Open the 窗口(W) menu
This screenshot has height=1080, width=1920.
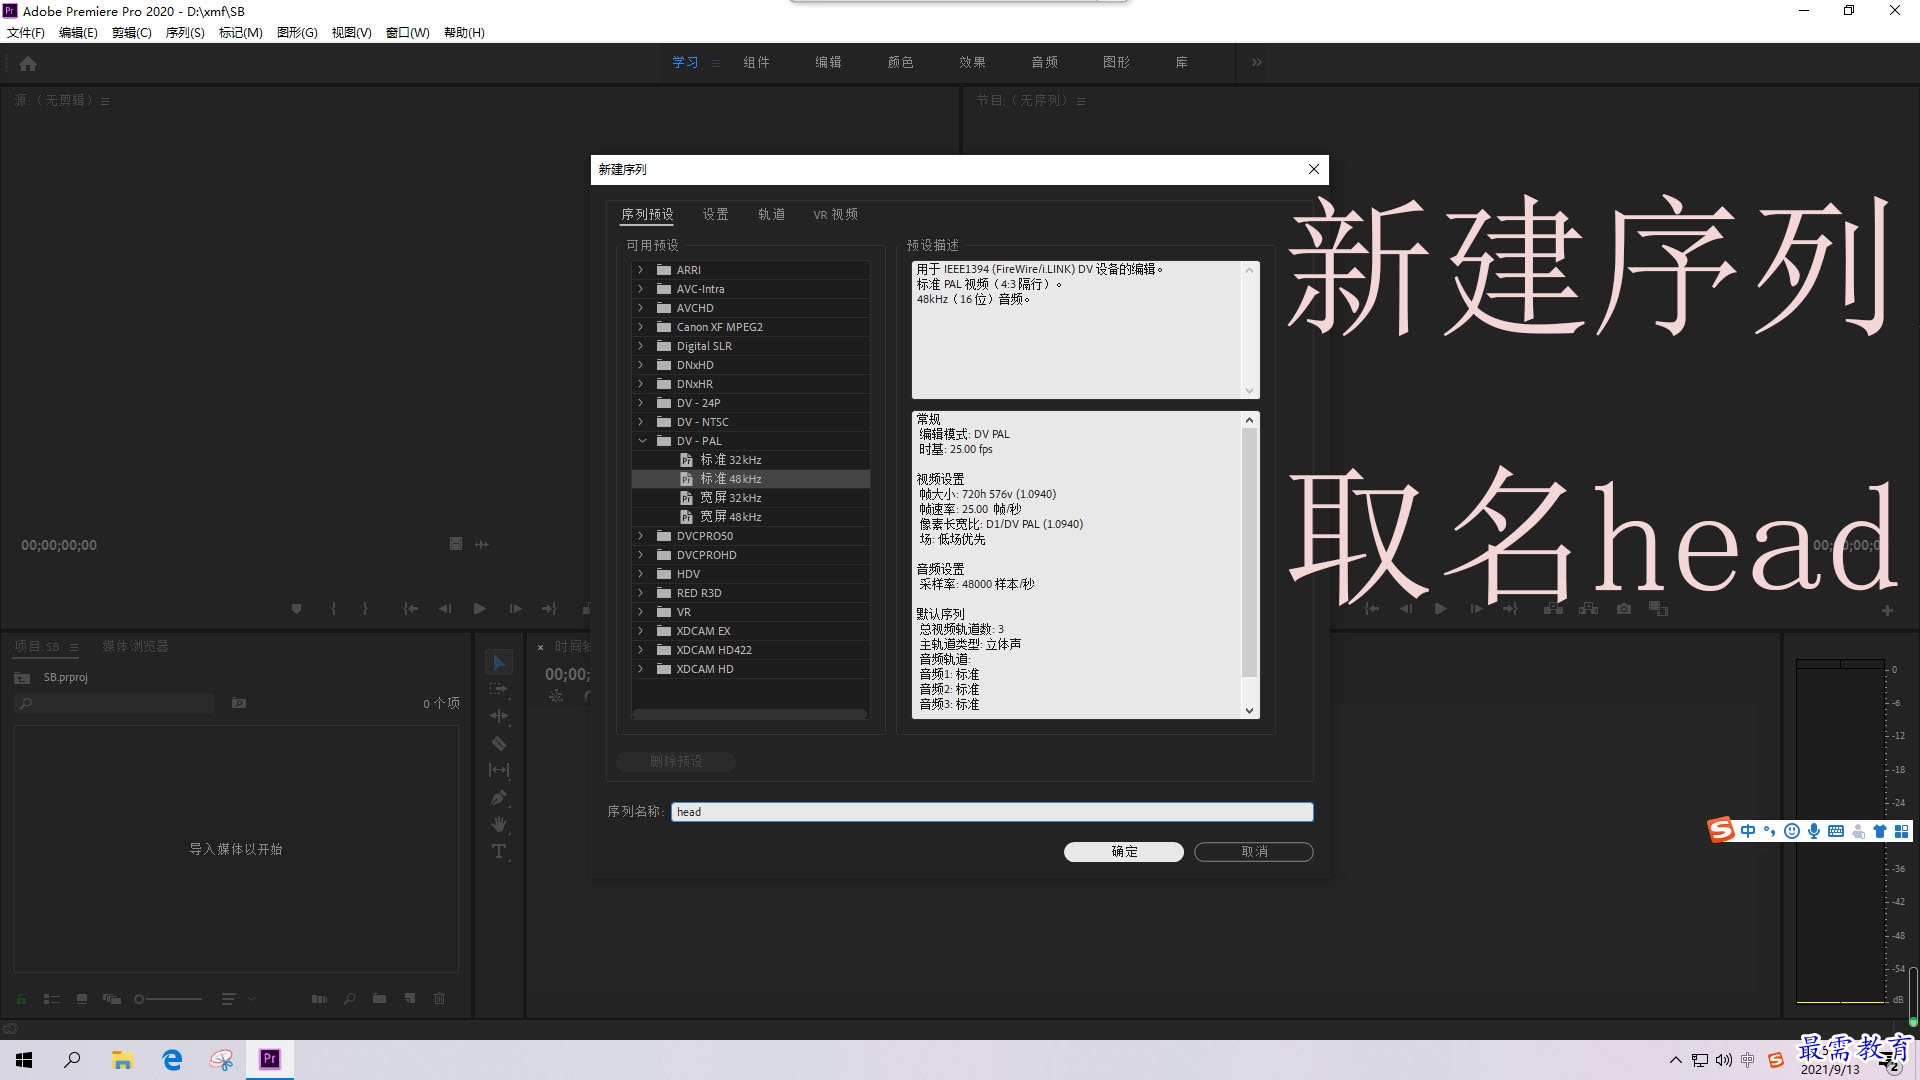click(407, 32)
